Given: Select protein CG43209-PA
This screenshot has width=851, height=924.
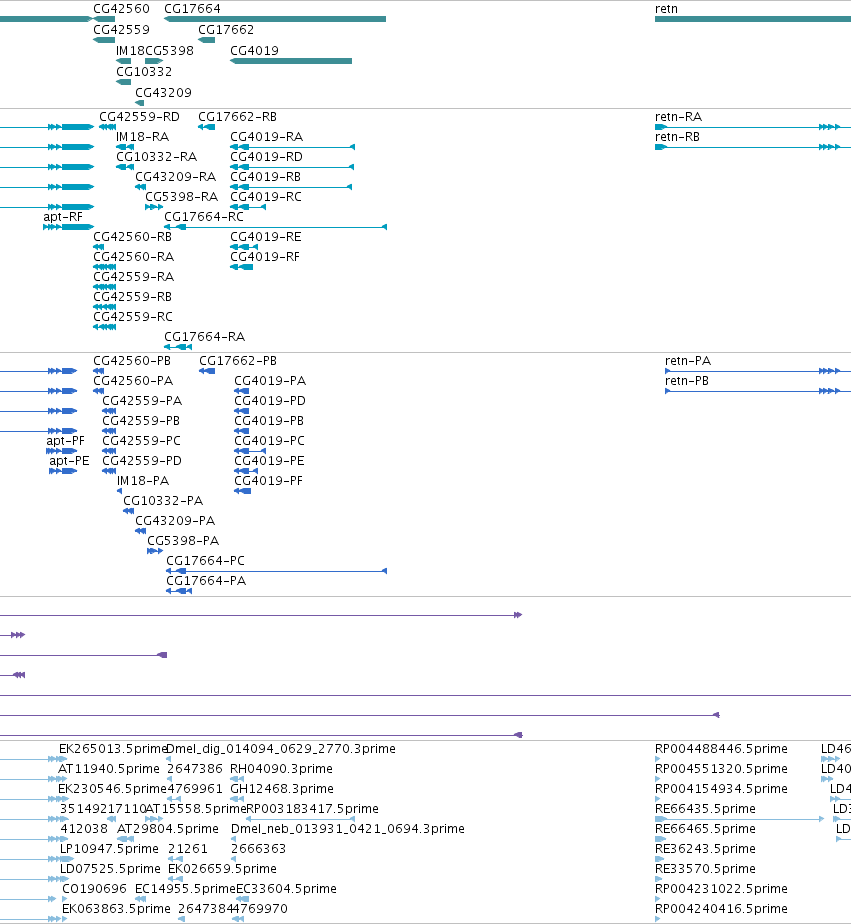Looking at the screenshot, I should 175,521.
